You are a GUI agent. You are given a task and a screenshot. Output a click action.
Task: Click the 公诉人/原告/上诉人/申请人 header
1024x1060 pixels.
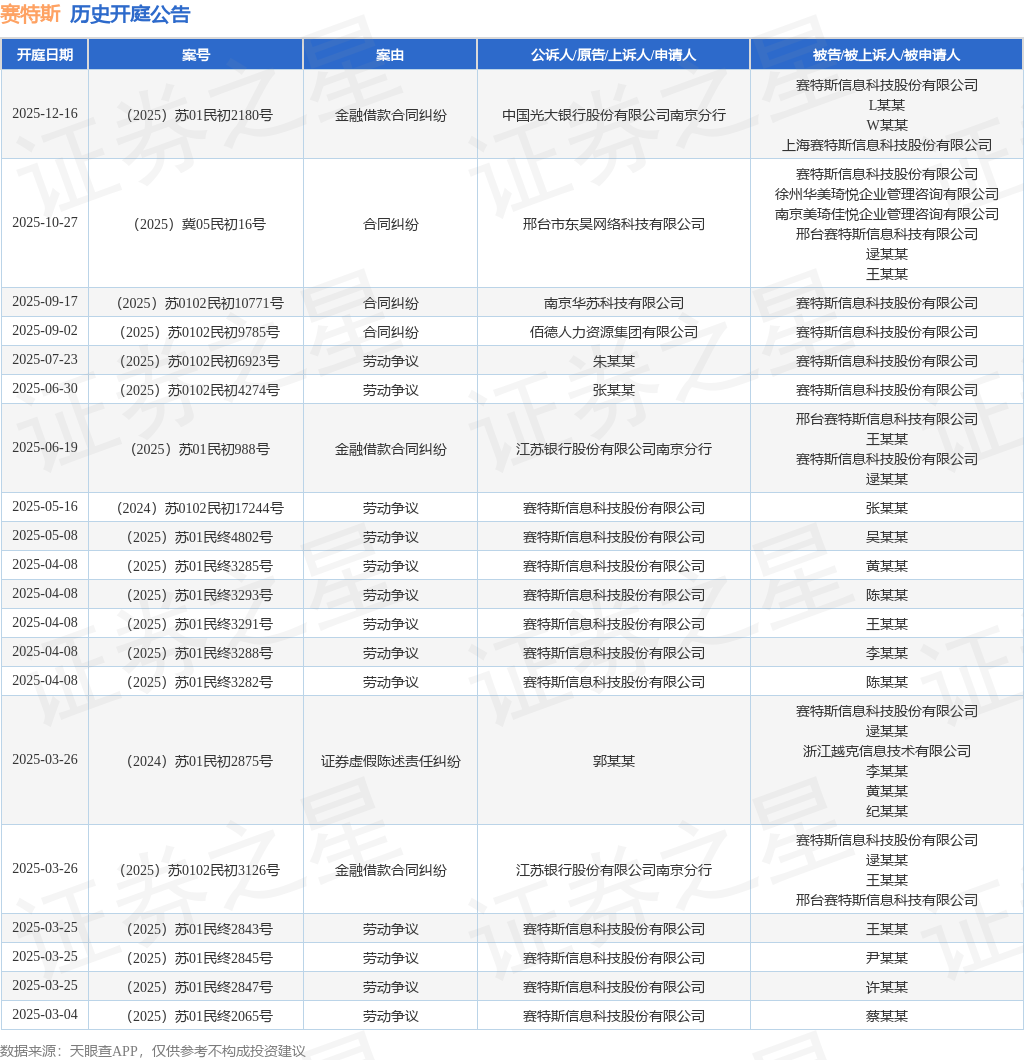(613, 55)
